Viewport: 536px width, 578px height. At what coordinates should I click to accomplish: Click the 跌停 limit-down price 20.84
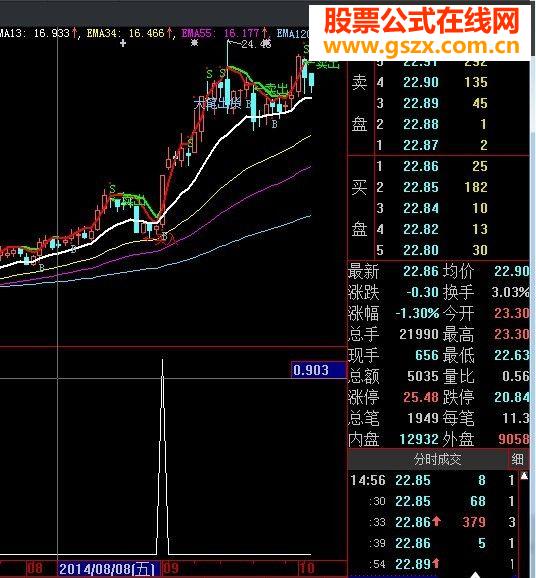tap(512, 397)
